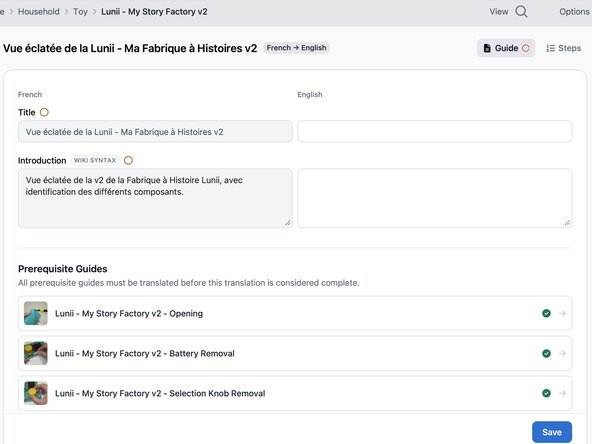Open the Household breadcrumb link
The width and height of the screenshot is (592, 444).
click(x=39, y=12)
